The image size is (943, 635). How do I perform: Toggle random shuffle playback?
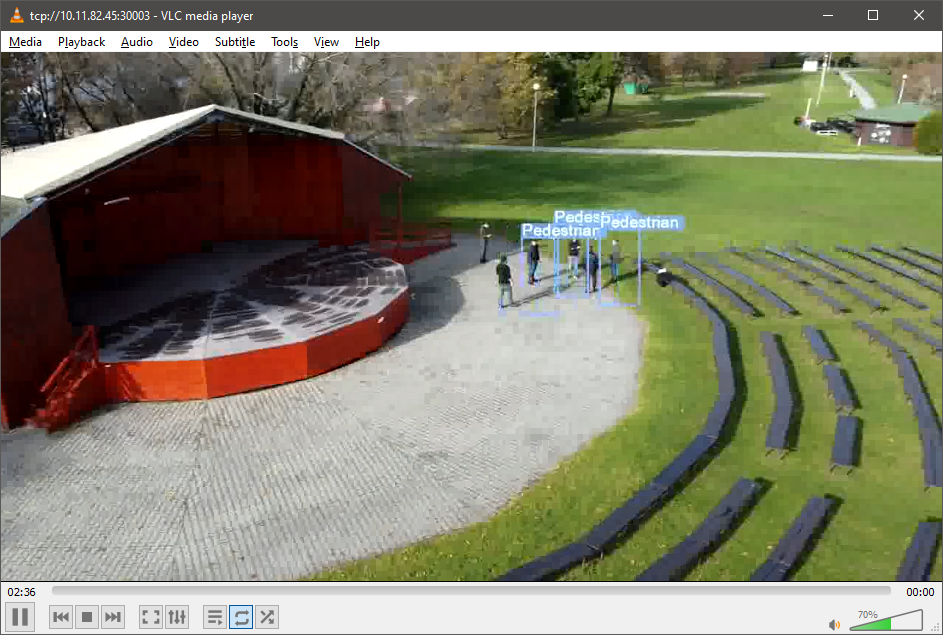pos(267,617)
